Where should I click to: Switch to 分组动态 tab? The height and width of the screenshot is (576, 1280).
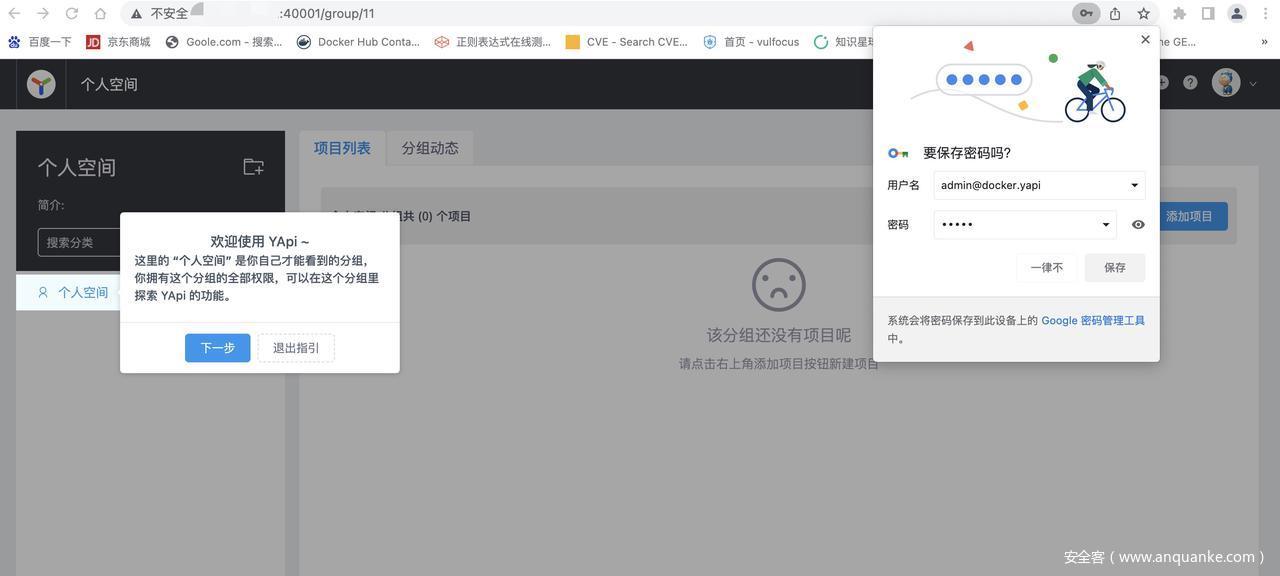tap(430, 148)
